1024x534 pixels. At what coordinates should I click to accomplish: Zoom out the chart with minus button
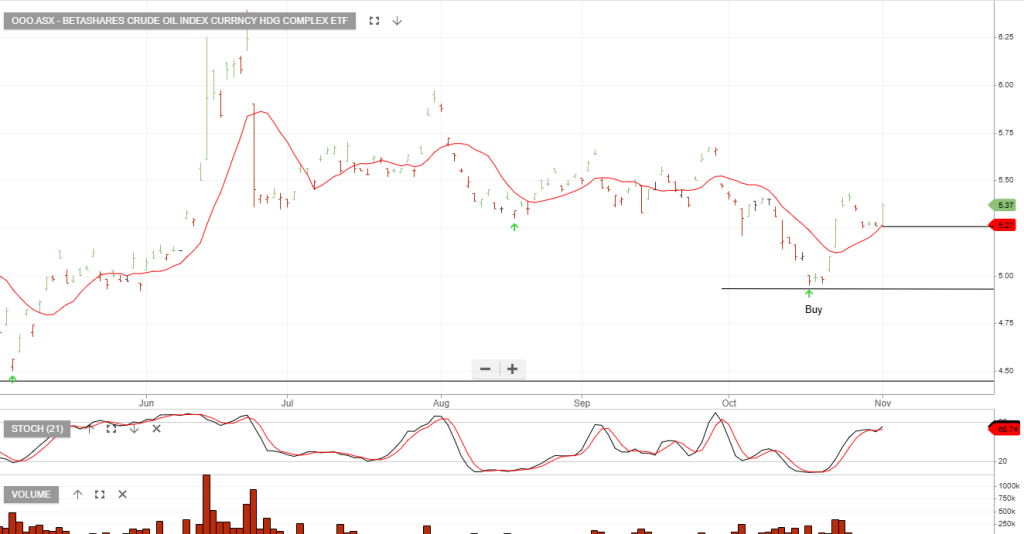coord(485,369)
